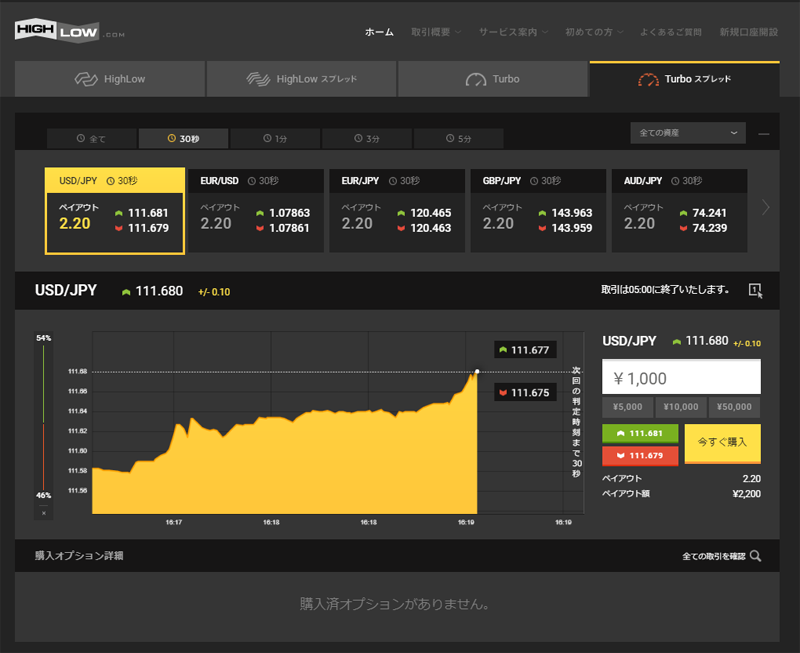This screenshot has width=800, height=653.
Task: Click the ¥1,000 investment amount field
Action: (x=681, y=377)
